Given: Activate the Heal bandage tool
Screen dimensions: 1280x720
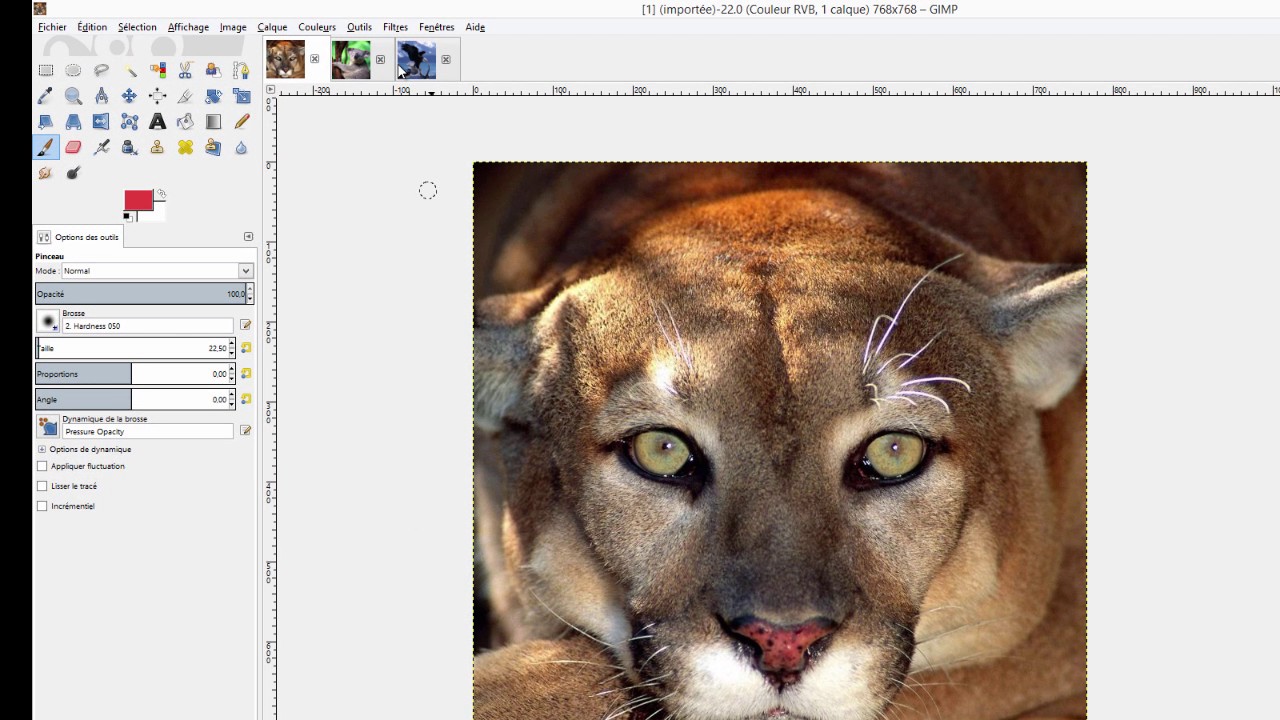Looking at the screenshot, I should click(185, 148).
